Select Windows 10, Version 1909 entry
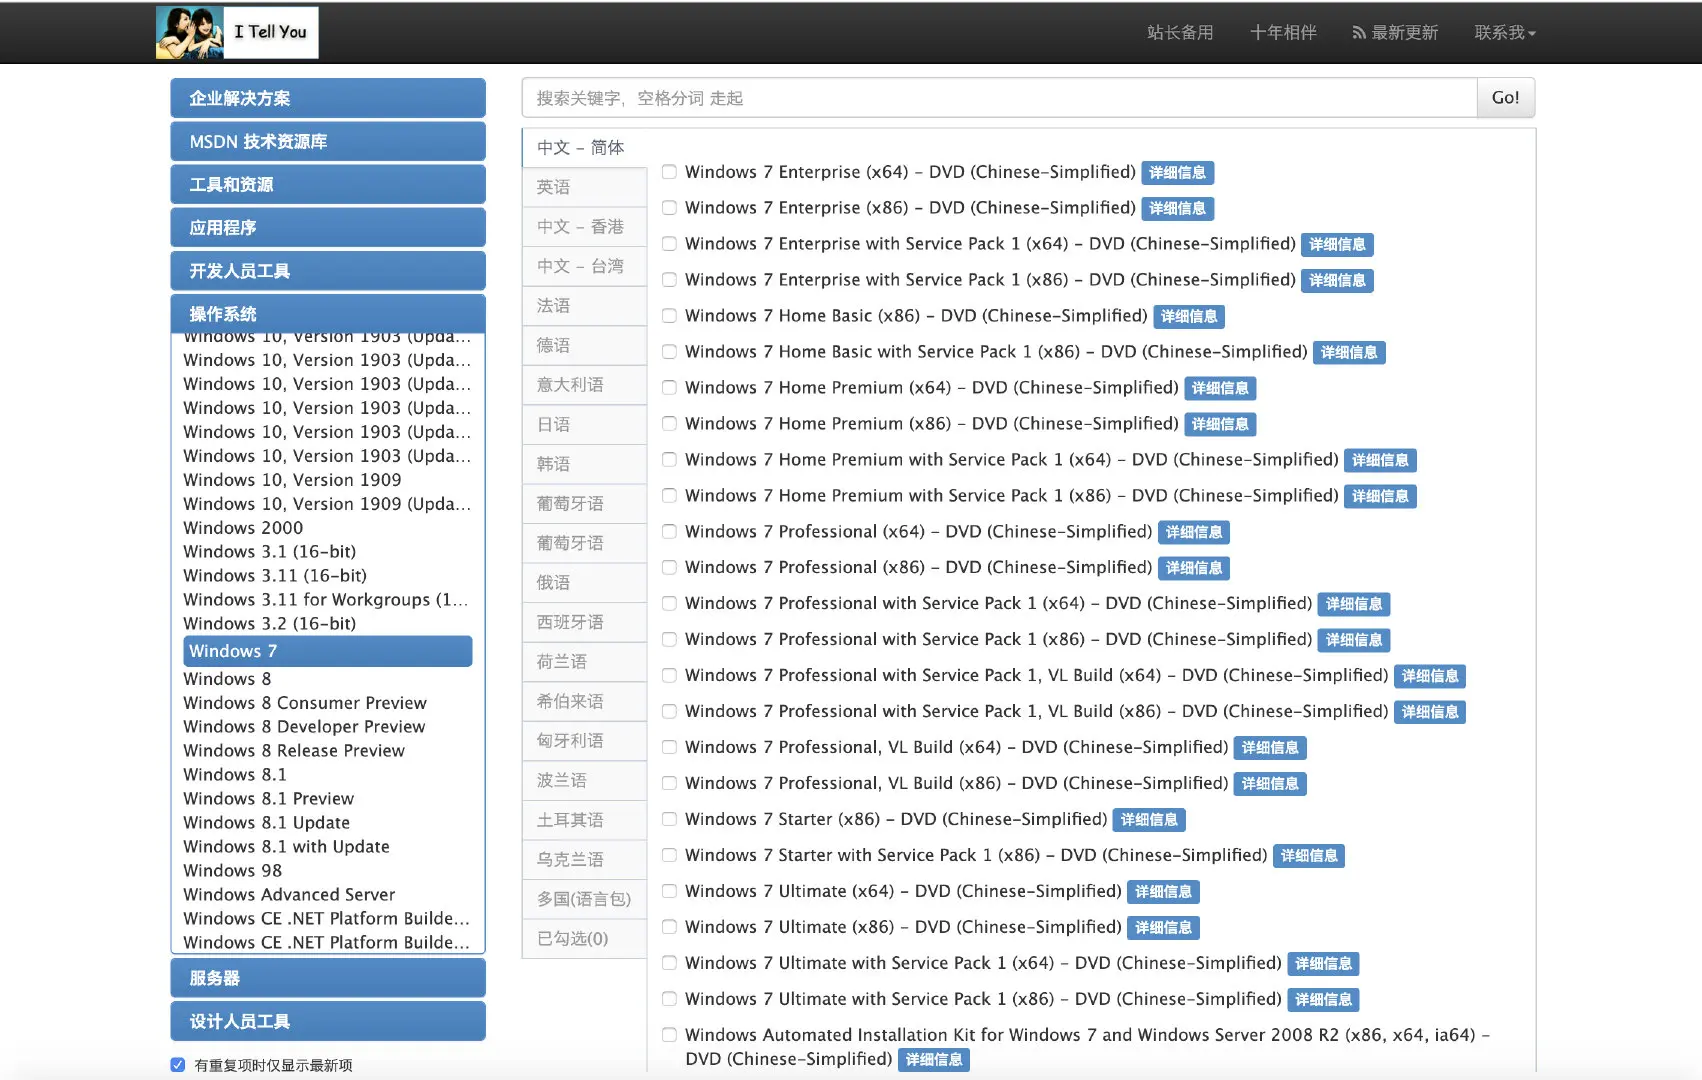Screen dimensions: 1702x1080 click(292, 480)
